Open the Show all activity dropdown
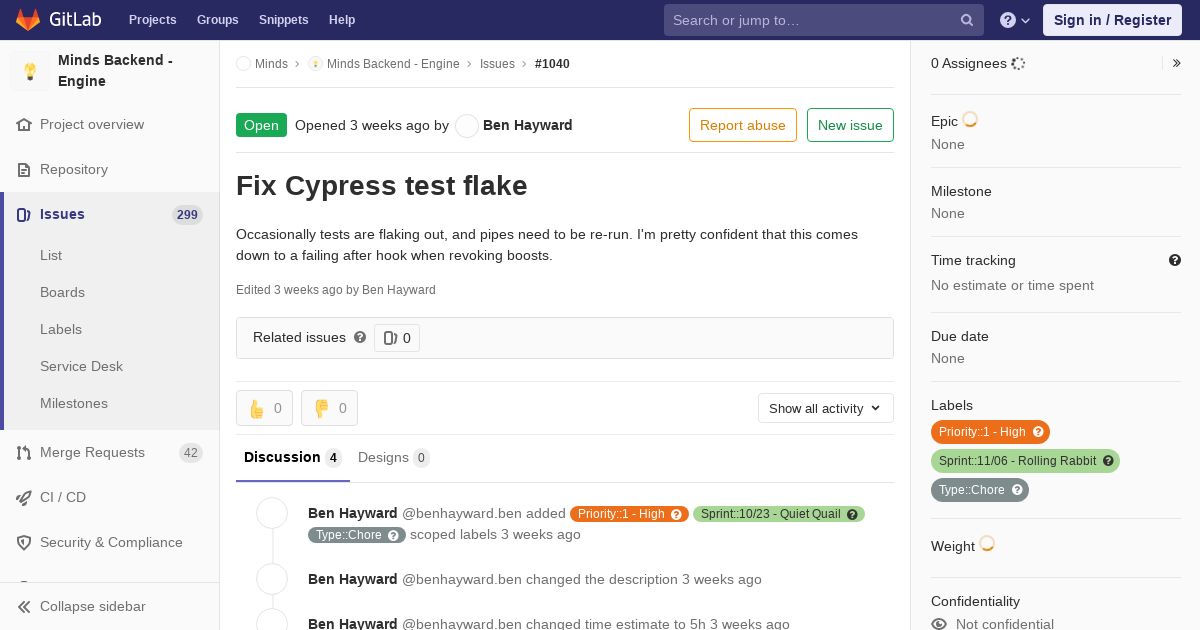The width and height of the screenshot is (1200, 630). [x=825, y=408]
